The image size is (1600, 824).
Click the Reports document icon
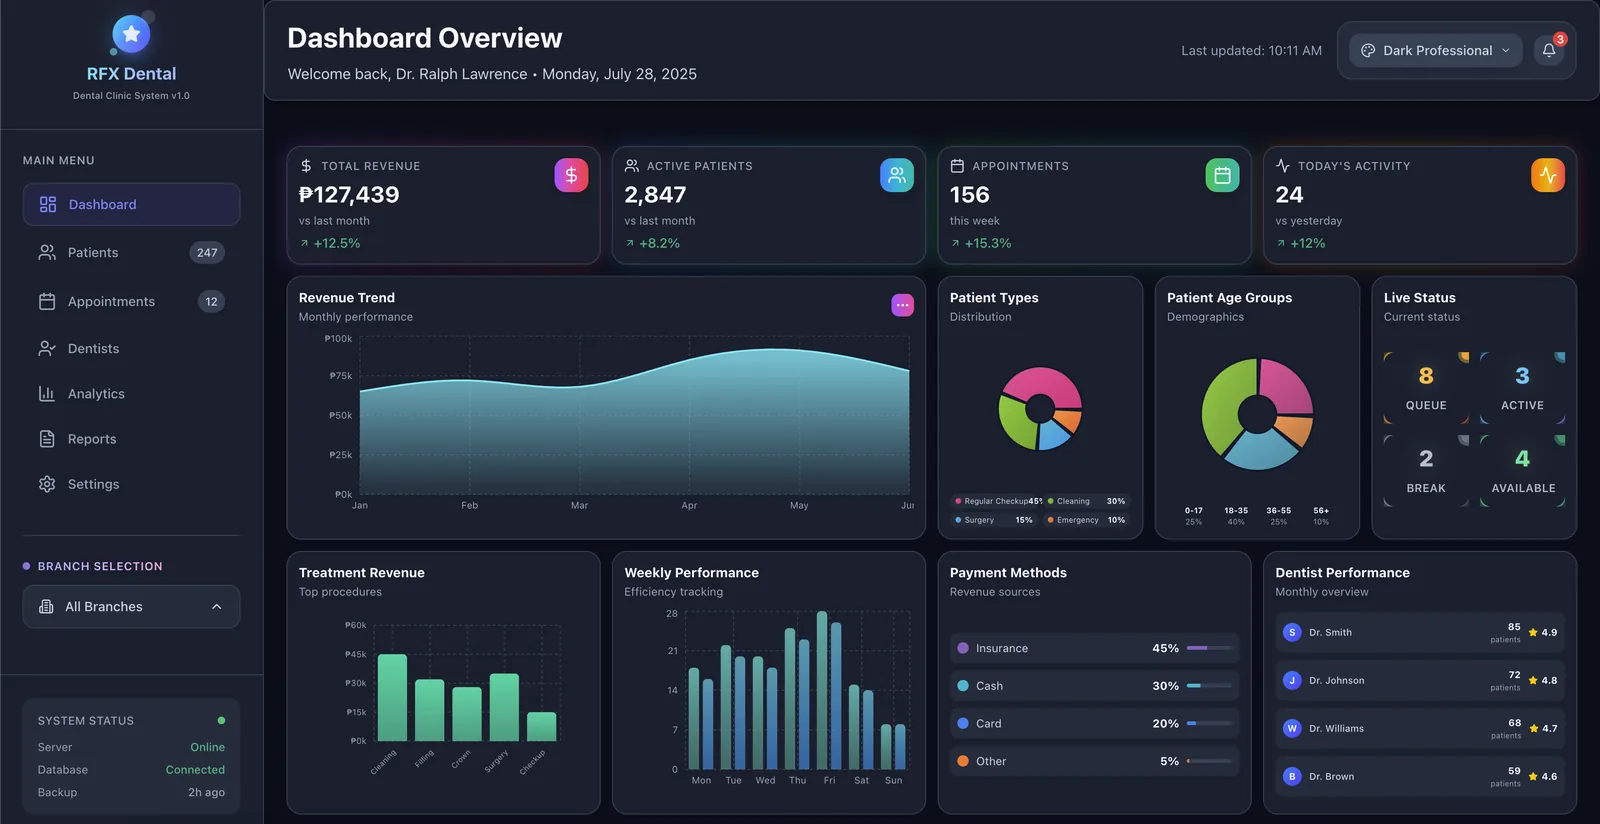pos(47,439)
